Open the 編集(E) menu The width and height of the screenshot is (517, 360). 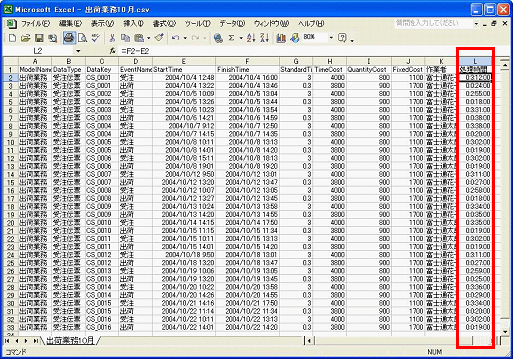click(70, 24)
